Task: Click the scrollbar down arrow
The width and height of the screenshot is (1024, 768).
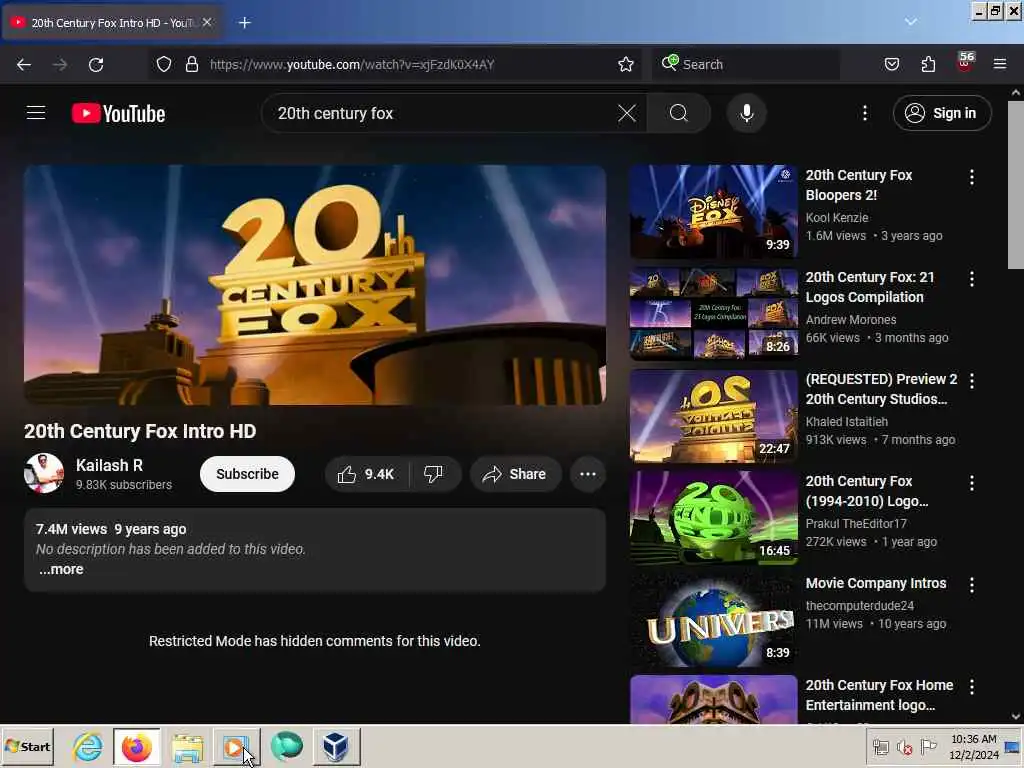Action: [1016, 716]
